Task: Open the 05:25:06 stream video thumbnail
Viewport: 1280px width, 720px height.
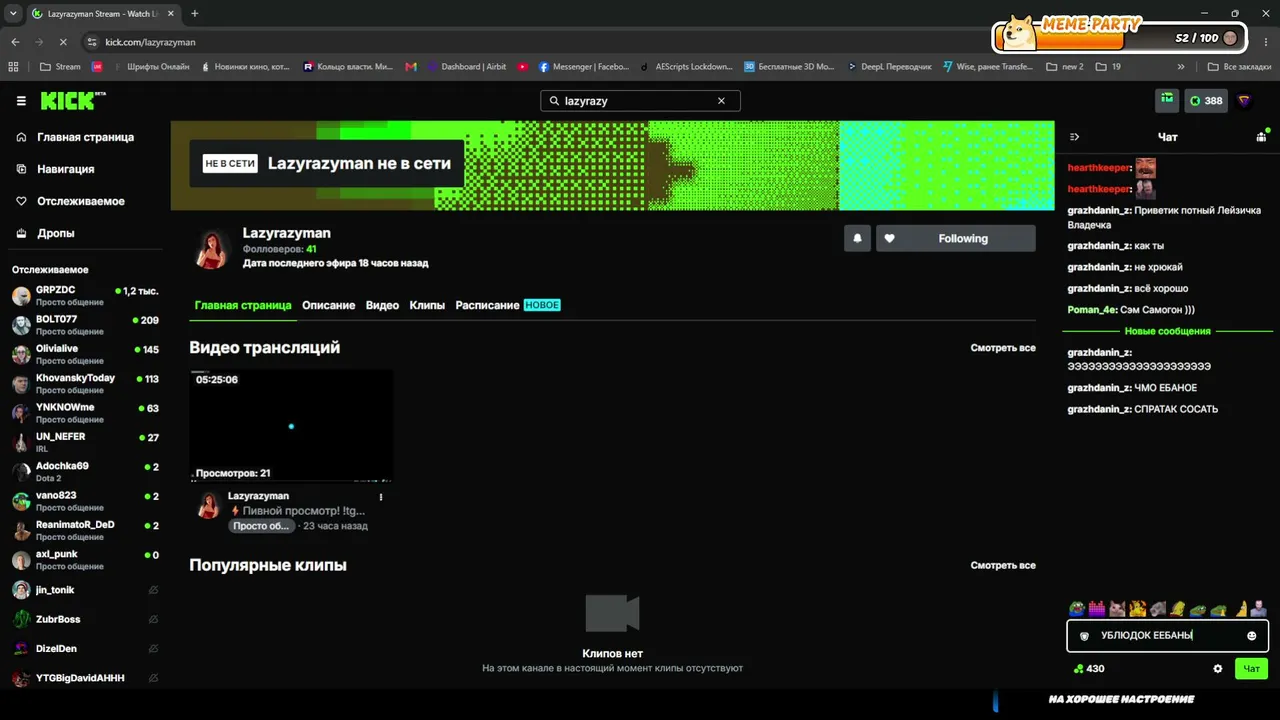Action: click(291, 427)
